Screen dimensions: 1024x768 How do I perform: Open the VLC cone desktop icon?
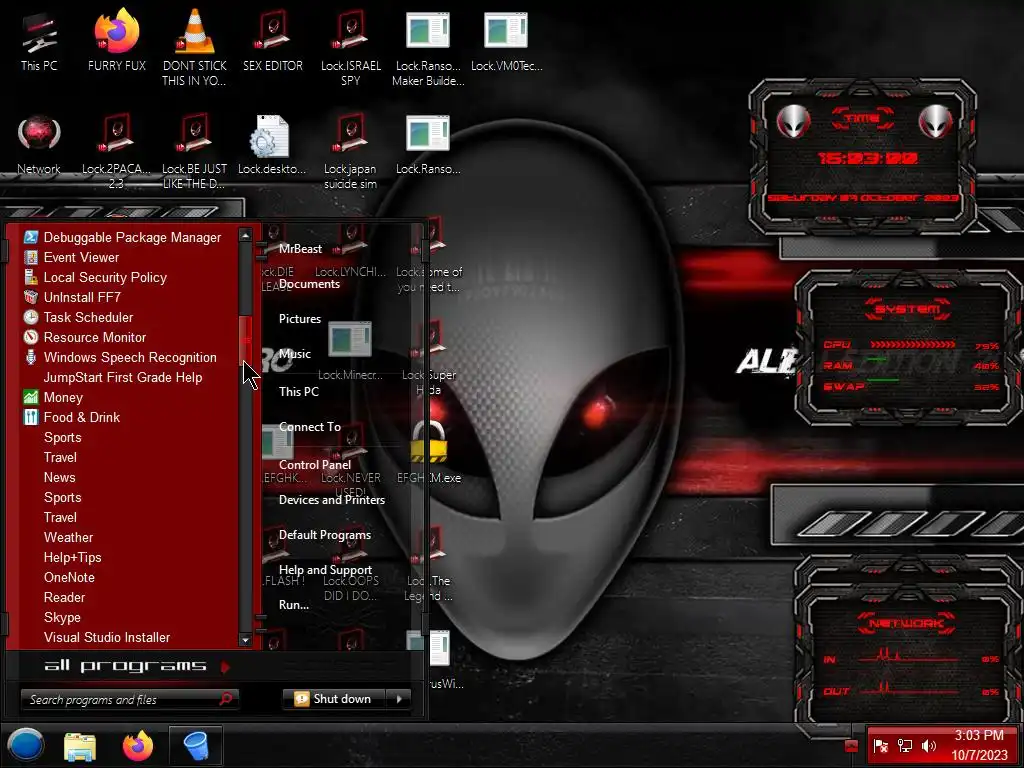195,47
